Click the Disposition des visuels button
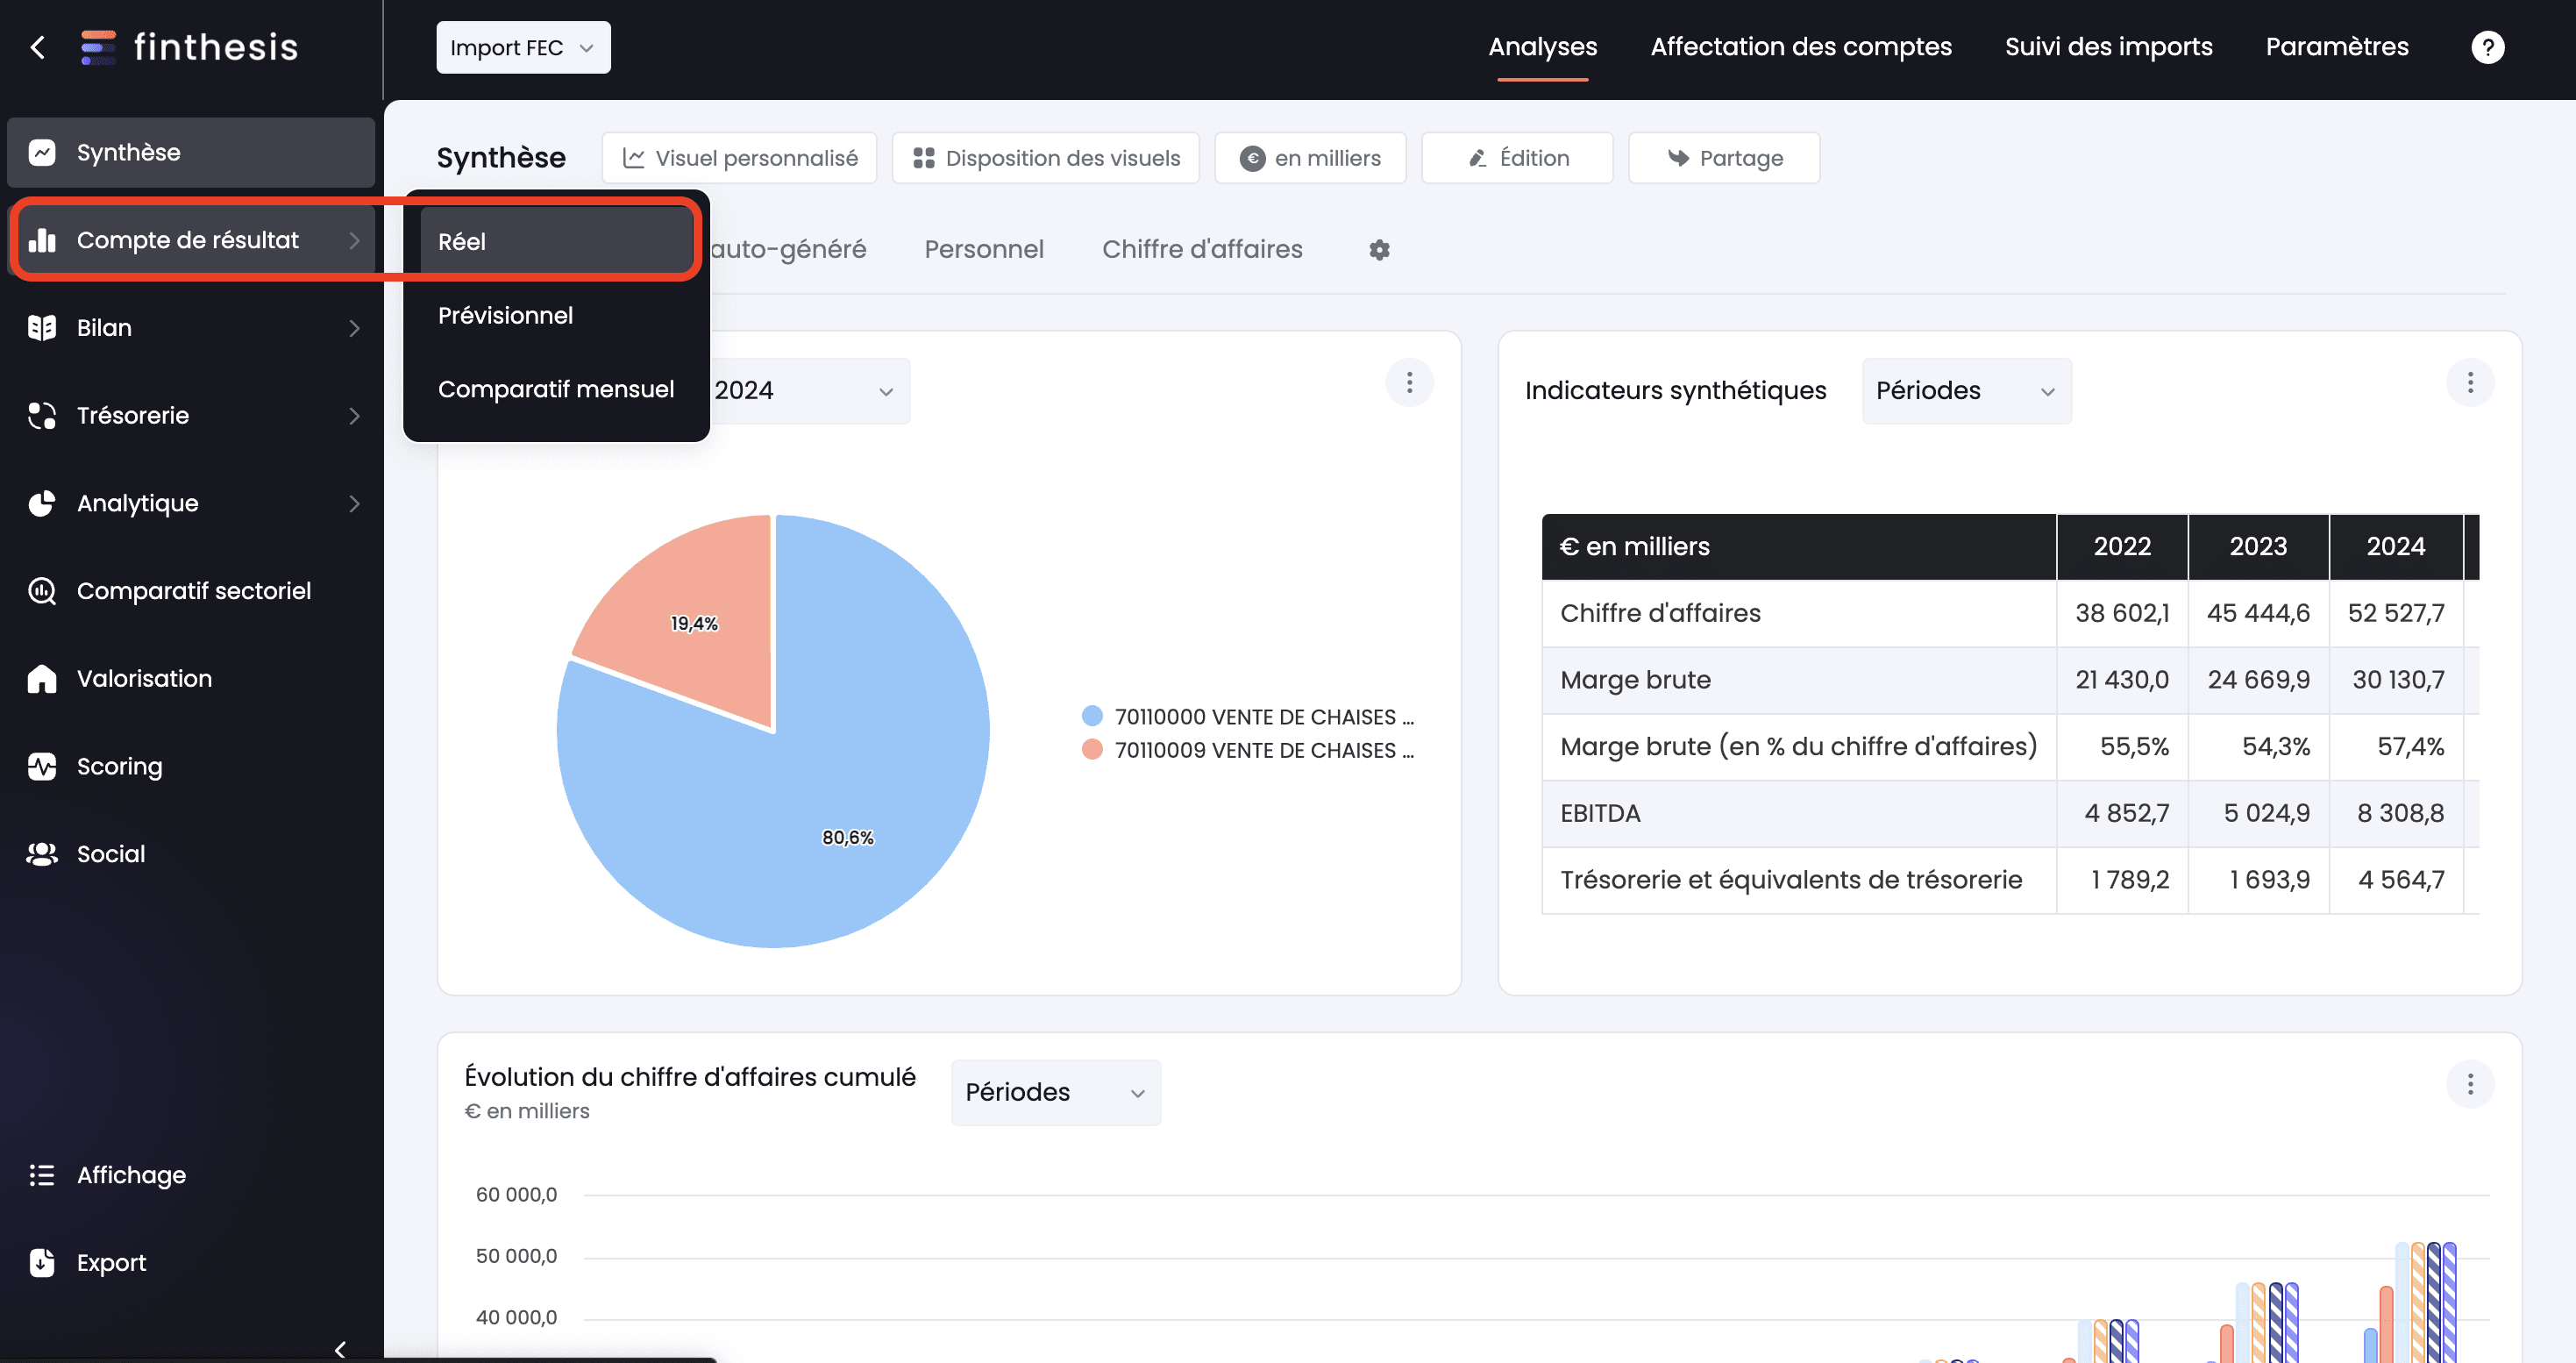The height and width of the screenshot is (1363, 2576). point(1045,158)
